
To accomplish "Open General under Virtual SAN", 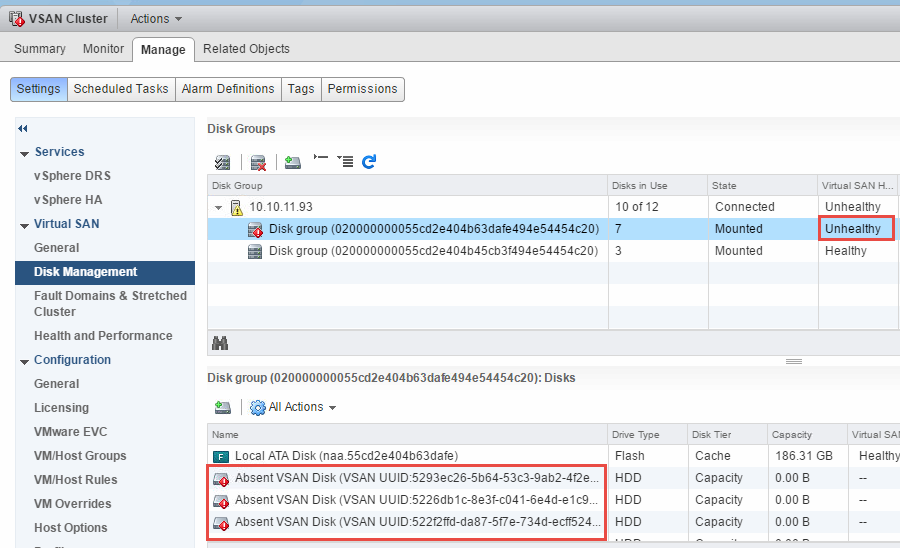I will click(x=56, y=248).
